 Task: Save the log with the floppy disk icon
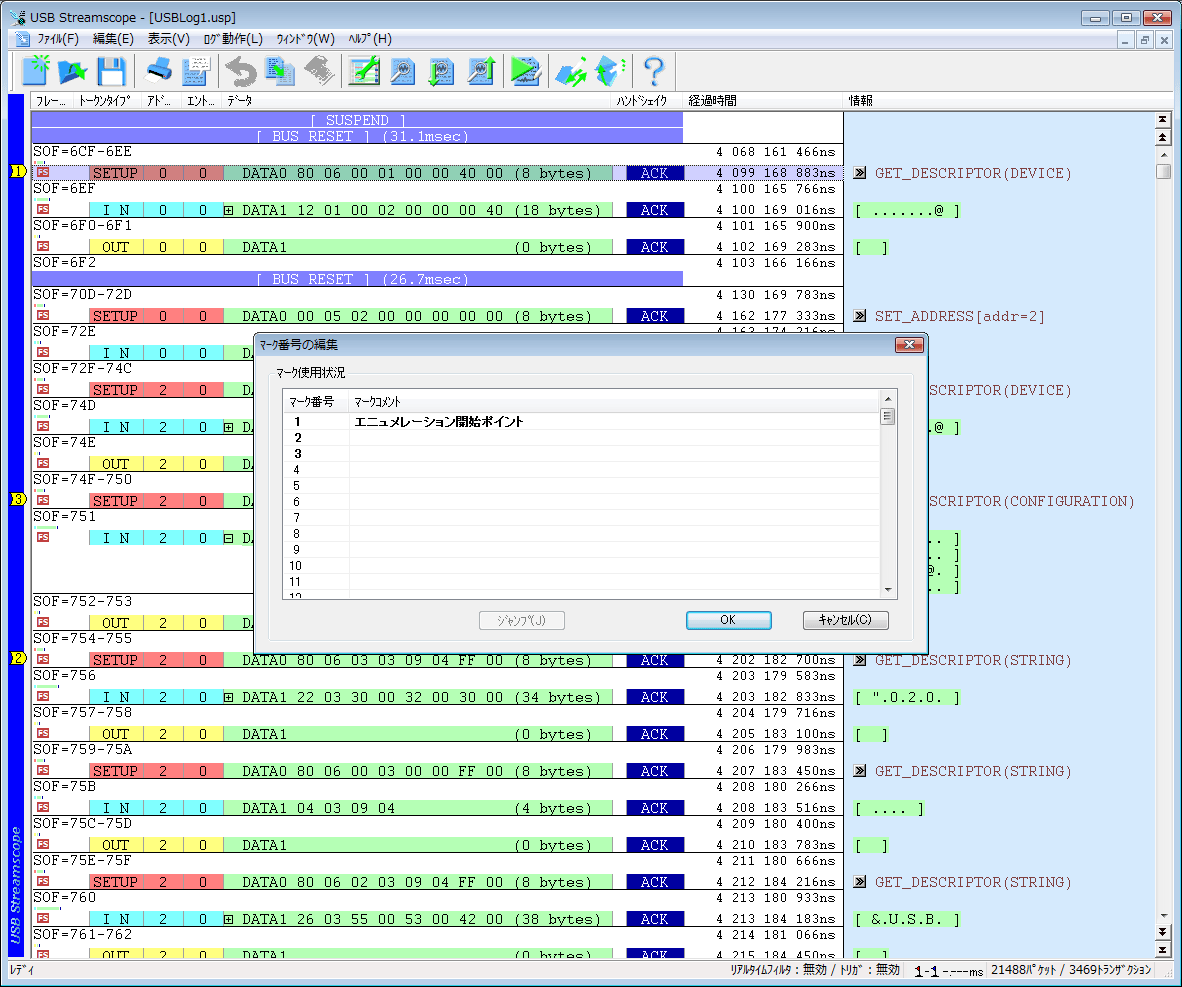pyautogui.click(x=112, y=71)
